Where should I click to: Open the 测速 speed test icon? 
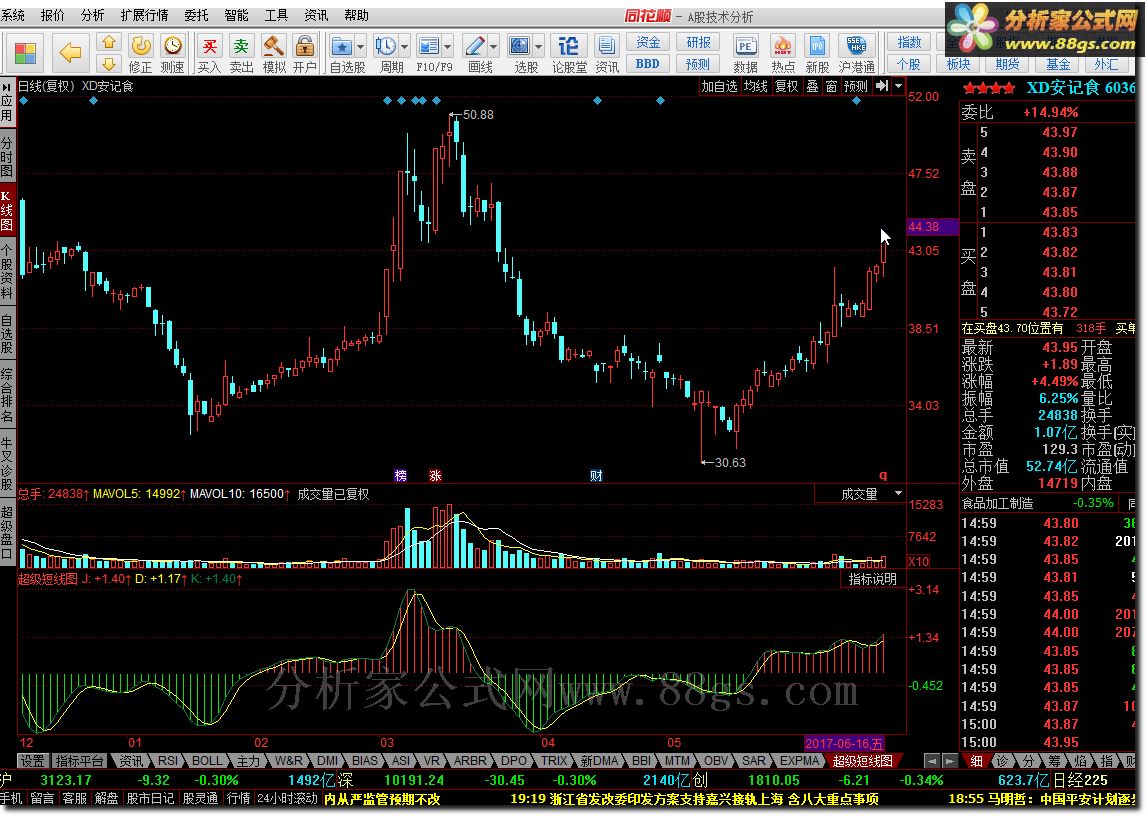pyautogui.click(x=173, y=53)
